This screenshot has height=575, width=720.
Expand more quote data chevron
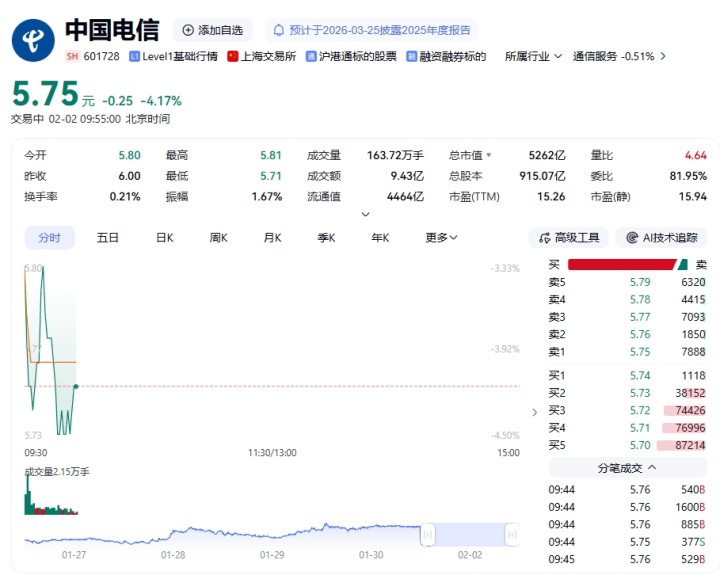click(366, 214)
